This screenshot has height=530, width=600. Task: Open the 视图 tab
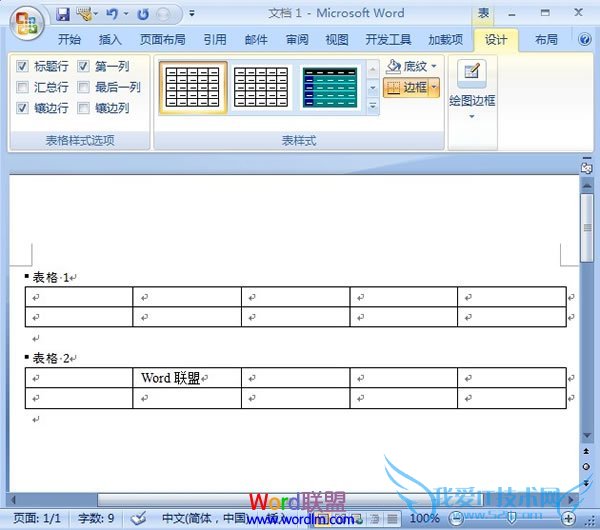(x=337, y=39)
